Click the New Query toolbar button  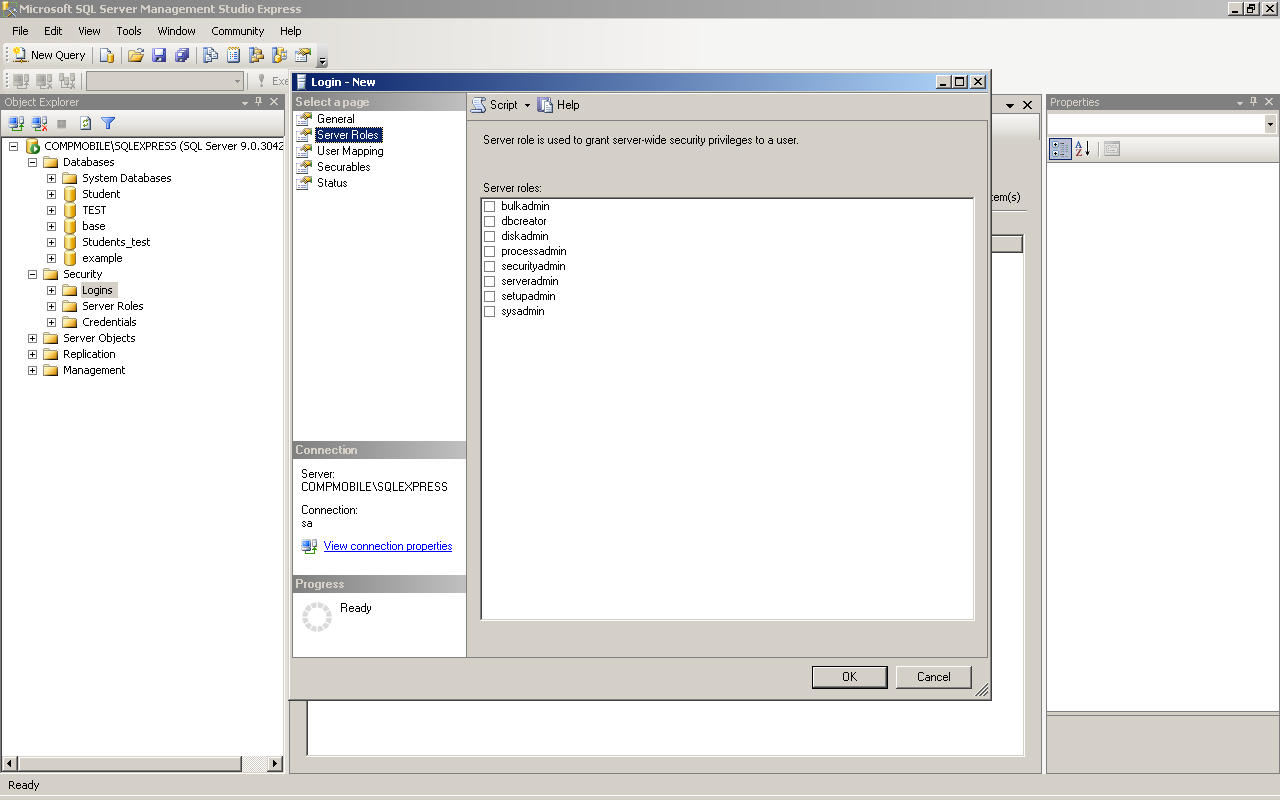coord(49,55)
